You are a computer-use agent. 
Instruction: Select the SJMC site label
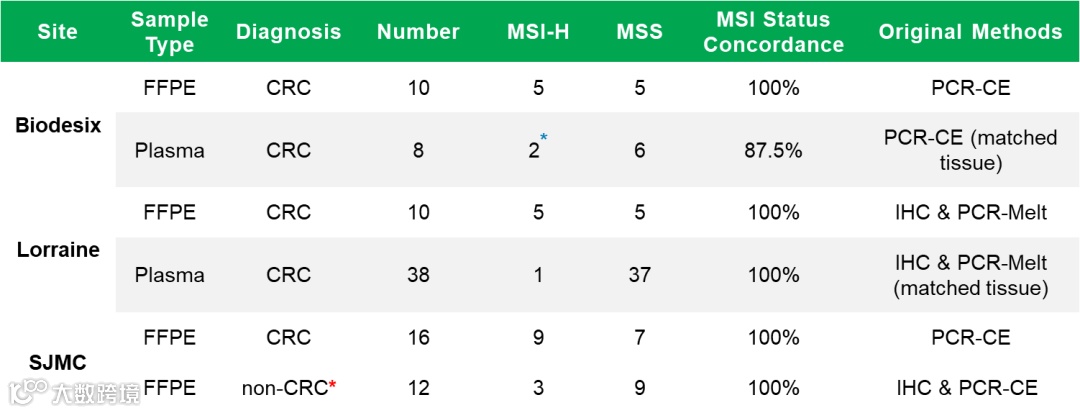(59, 363)
